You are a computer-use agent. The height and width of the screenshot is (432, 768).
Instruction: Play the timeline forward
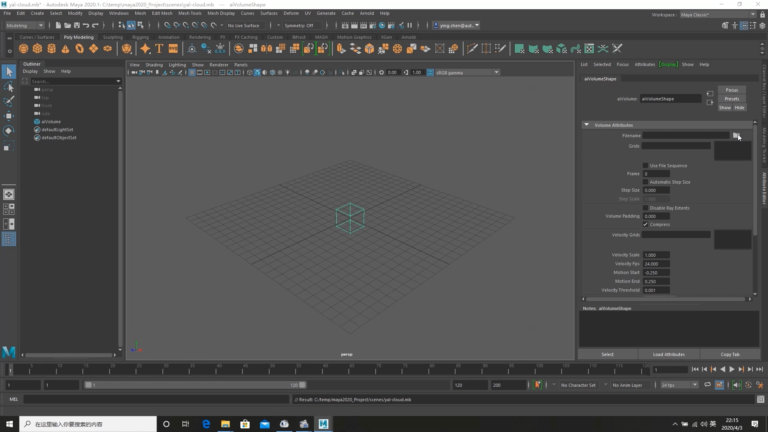tap(732, 370)
